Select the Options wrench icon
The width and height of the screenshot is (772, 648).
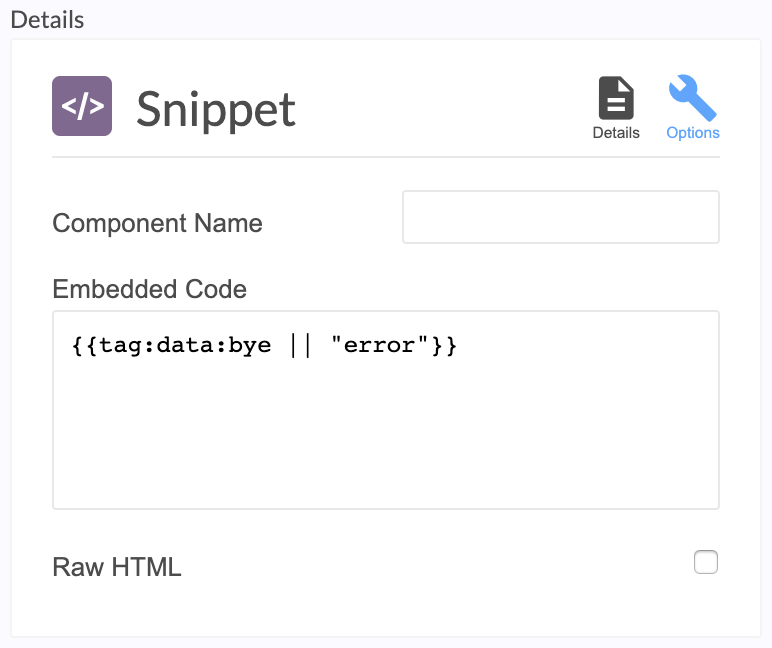[692, 97]
